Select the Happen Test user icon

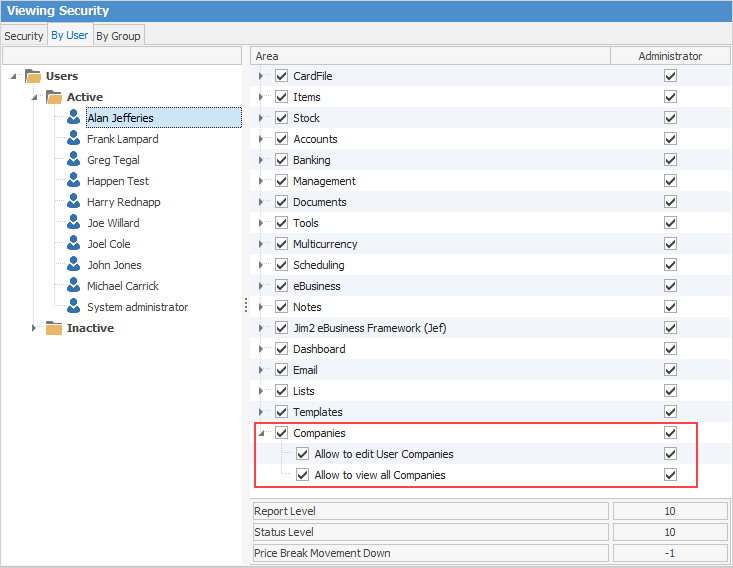coord(73,181)
